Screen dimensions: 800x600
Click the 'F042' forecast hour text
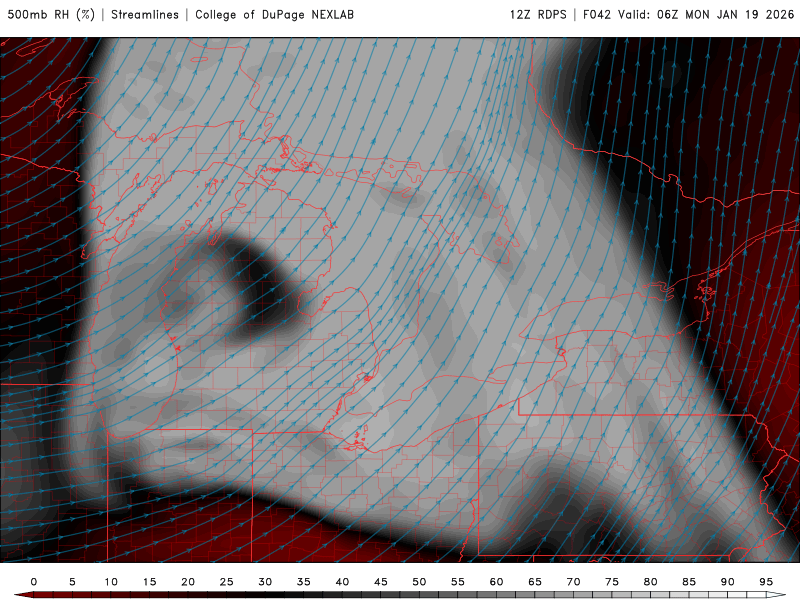[596, 14]
